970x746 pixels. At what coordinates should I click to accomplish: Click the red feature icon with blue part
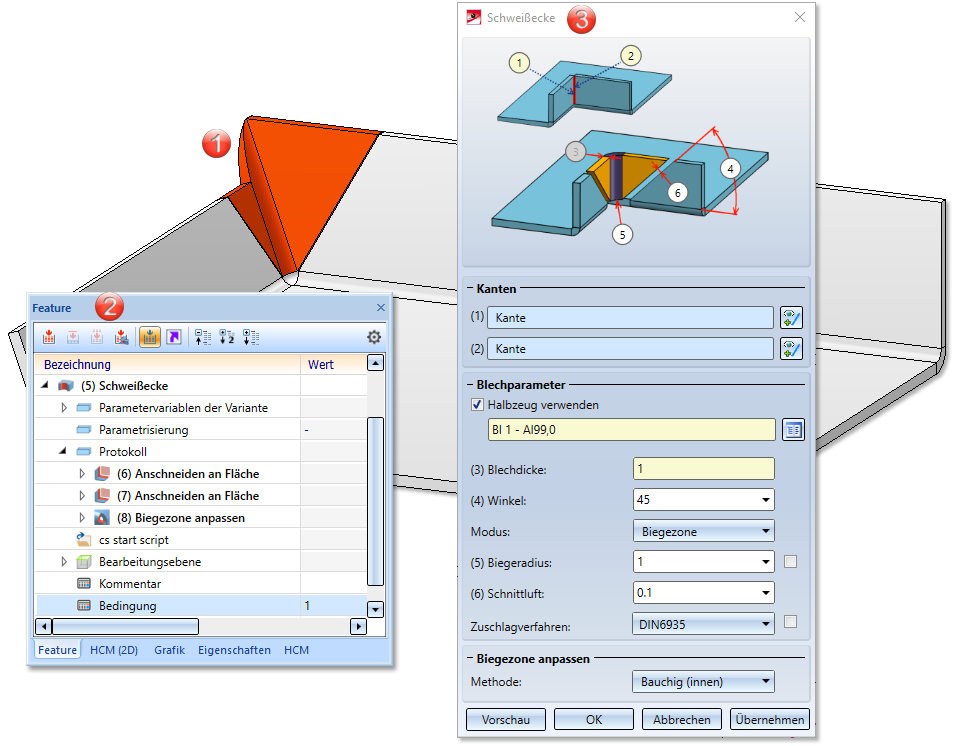coord(122,337)
